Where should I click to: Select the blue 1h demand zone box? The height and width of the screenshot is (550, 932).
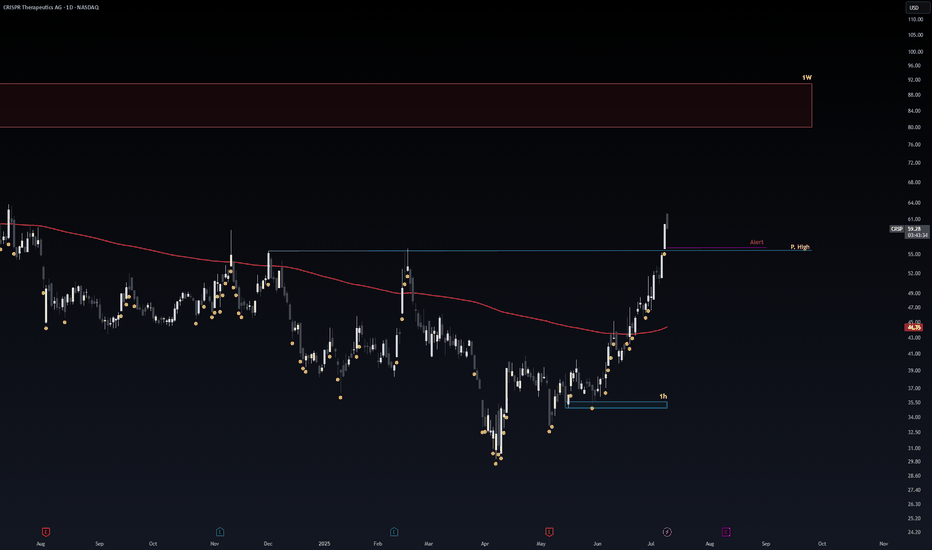tap(616, 405)
